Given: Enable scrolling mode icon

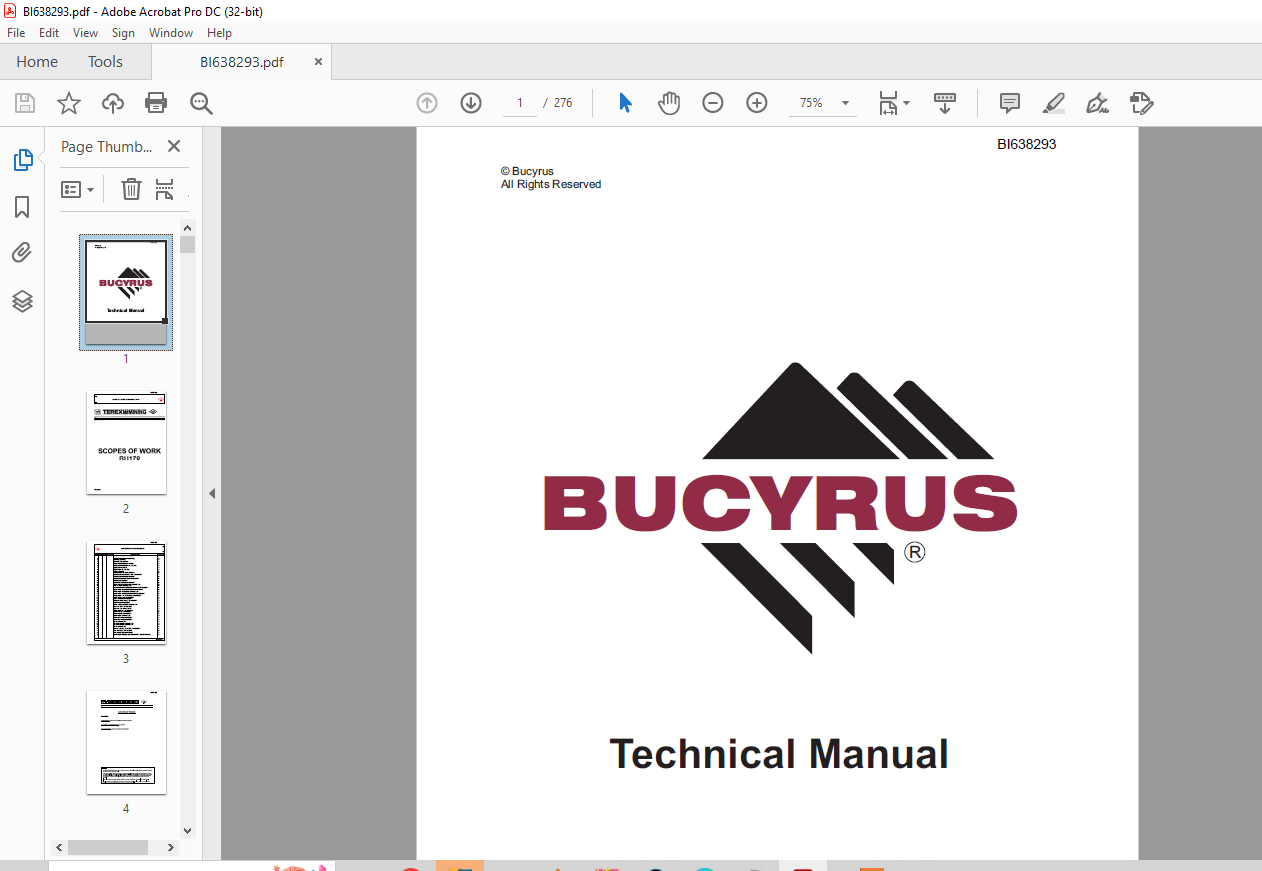Looking at the screenshot, I should (945, 103).
